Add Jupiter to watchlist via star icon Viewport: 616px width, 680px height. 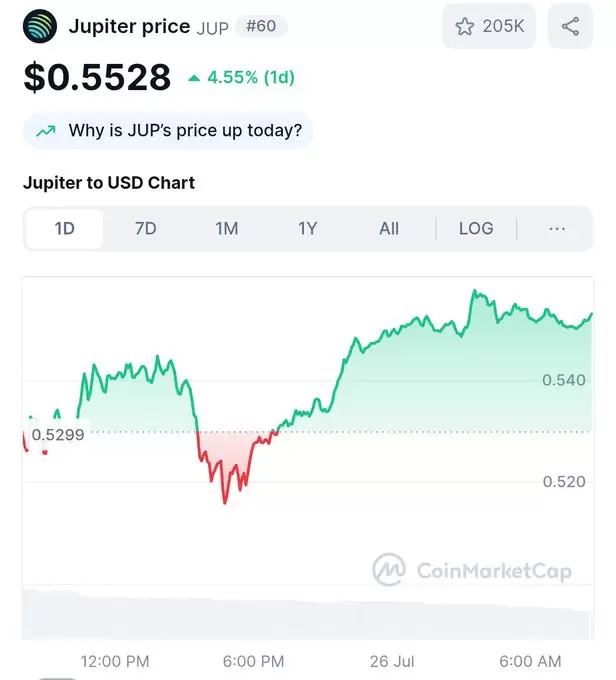465,26
